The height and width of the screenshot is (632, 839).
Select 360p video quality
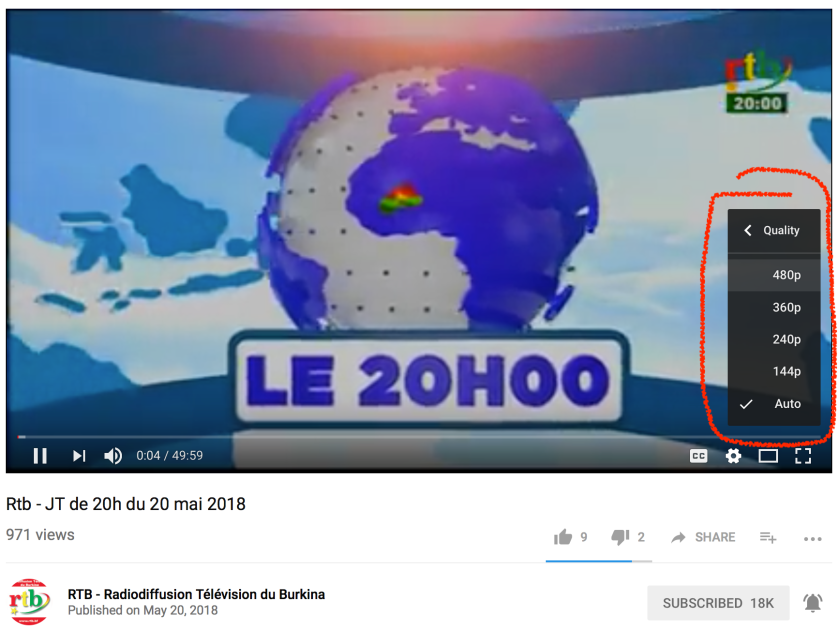pos(774,307)
